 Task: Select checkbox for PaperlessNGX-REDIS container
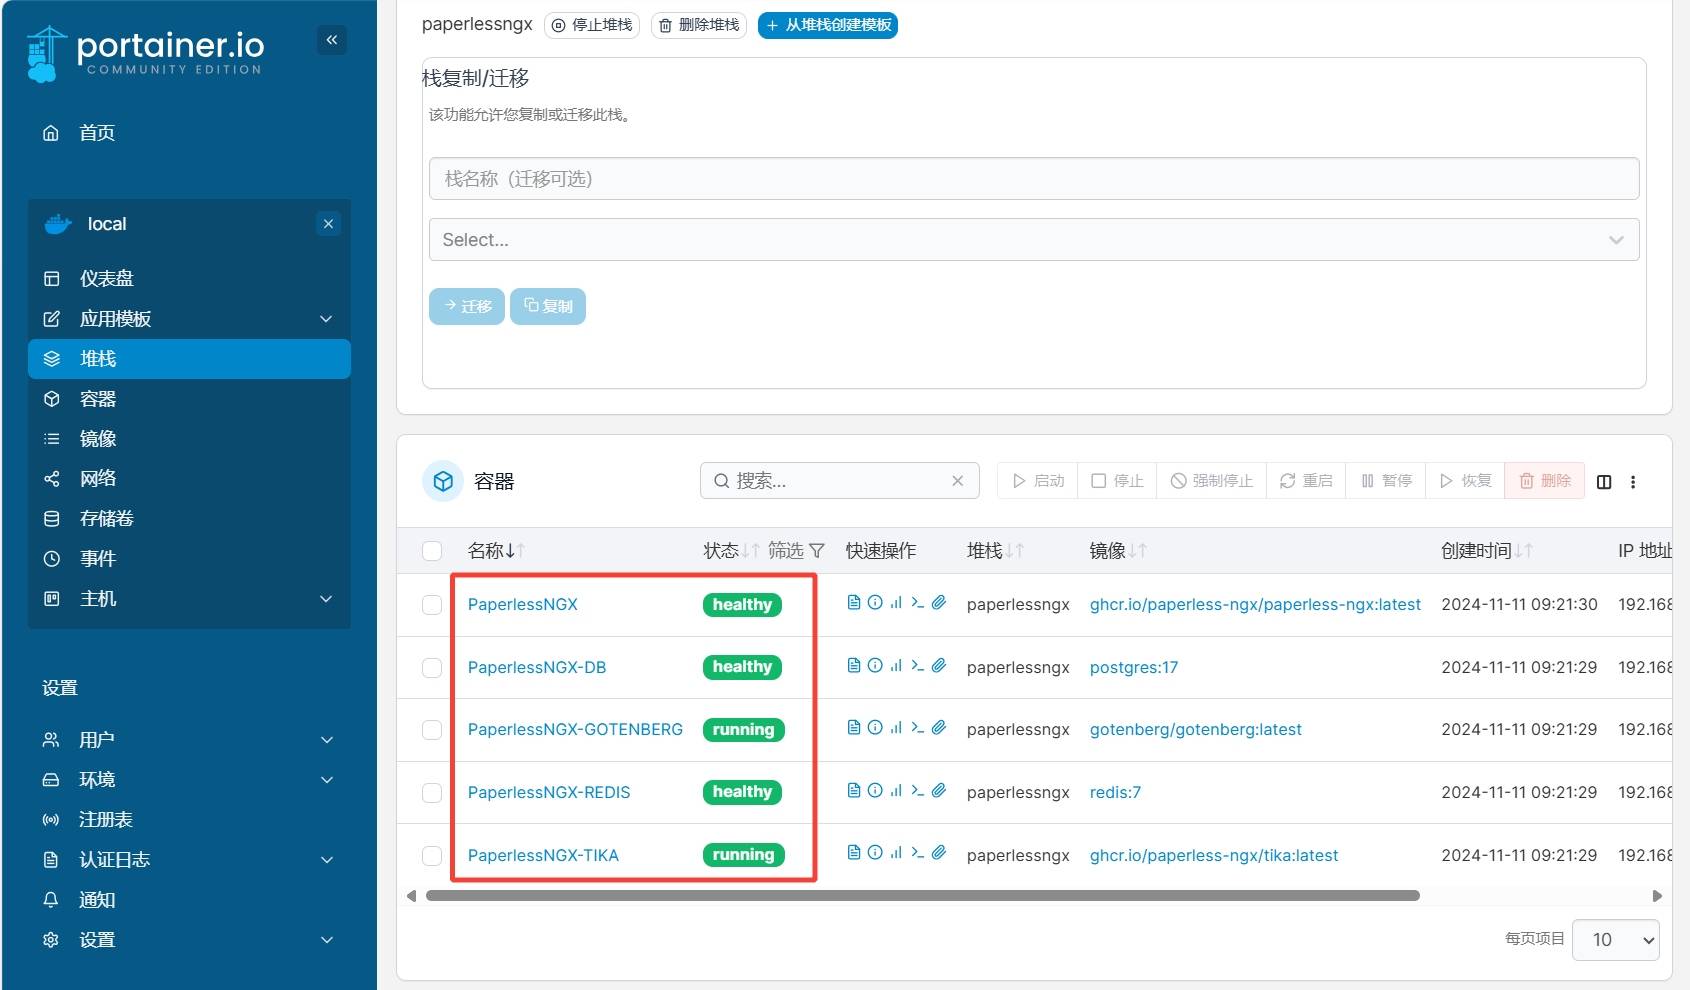[432, 793]
